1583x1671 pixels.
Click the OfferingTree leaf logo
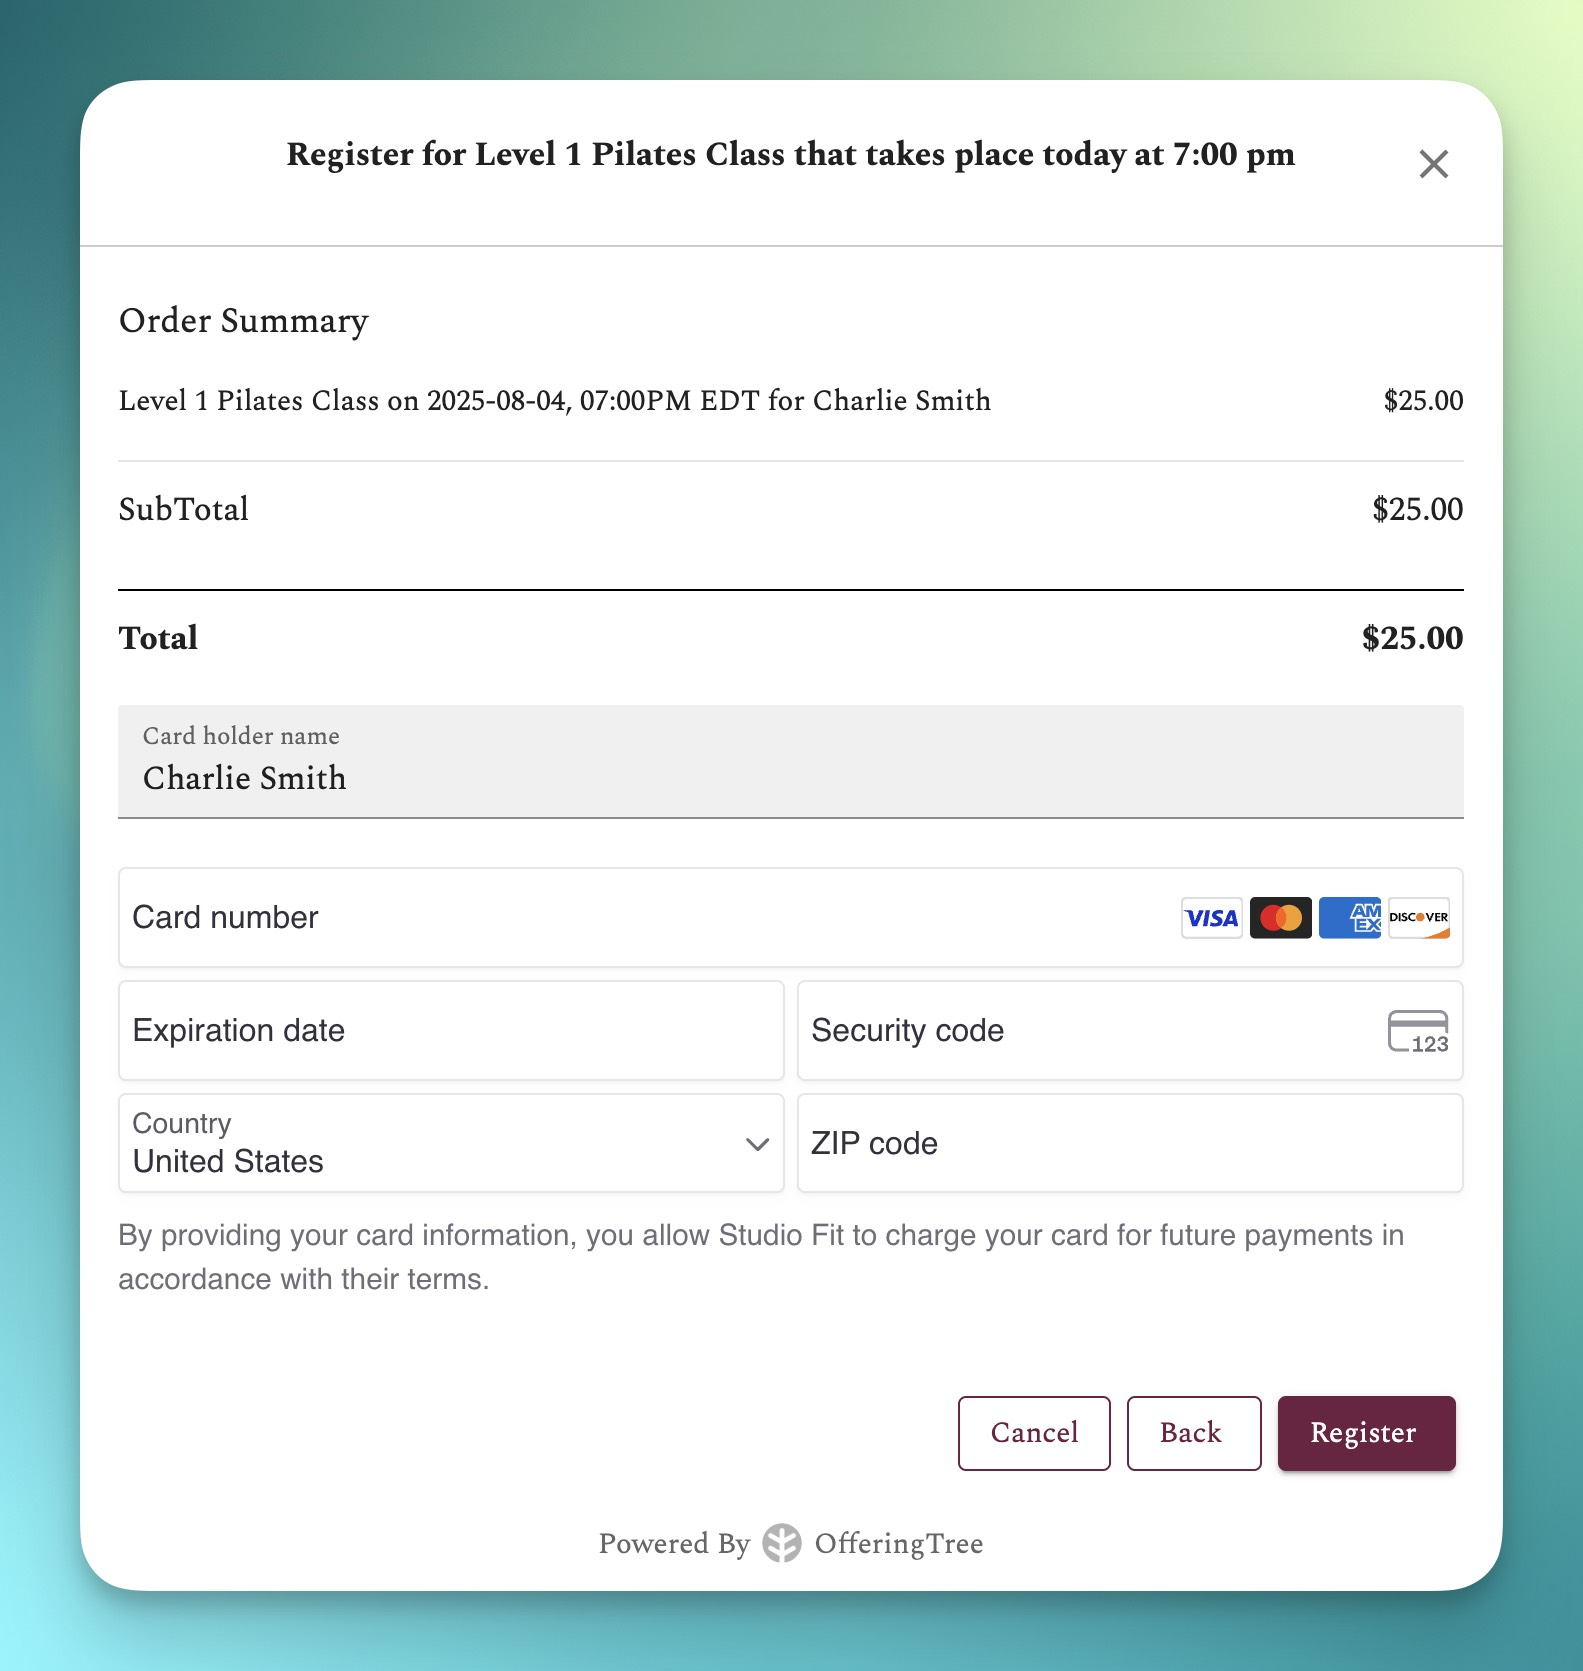[x=781, y=1543]
